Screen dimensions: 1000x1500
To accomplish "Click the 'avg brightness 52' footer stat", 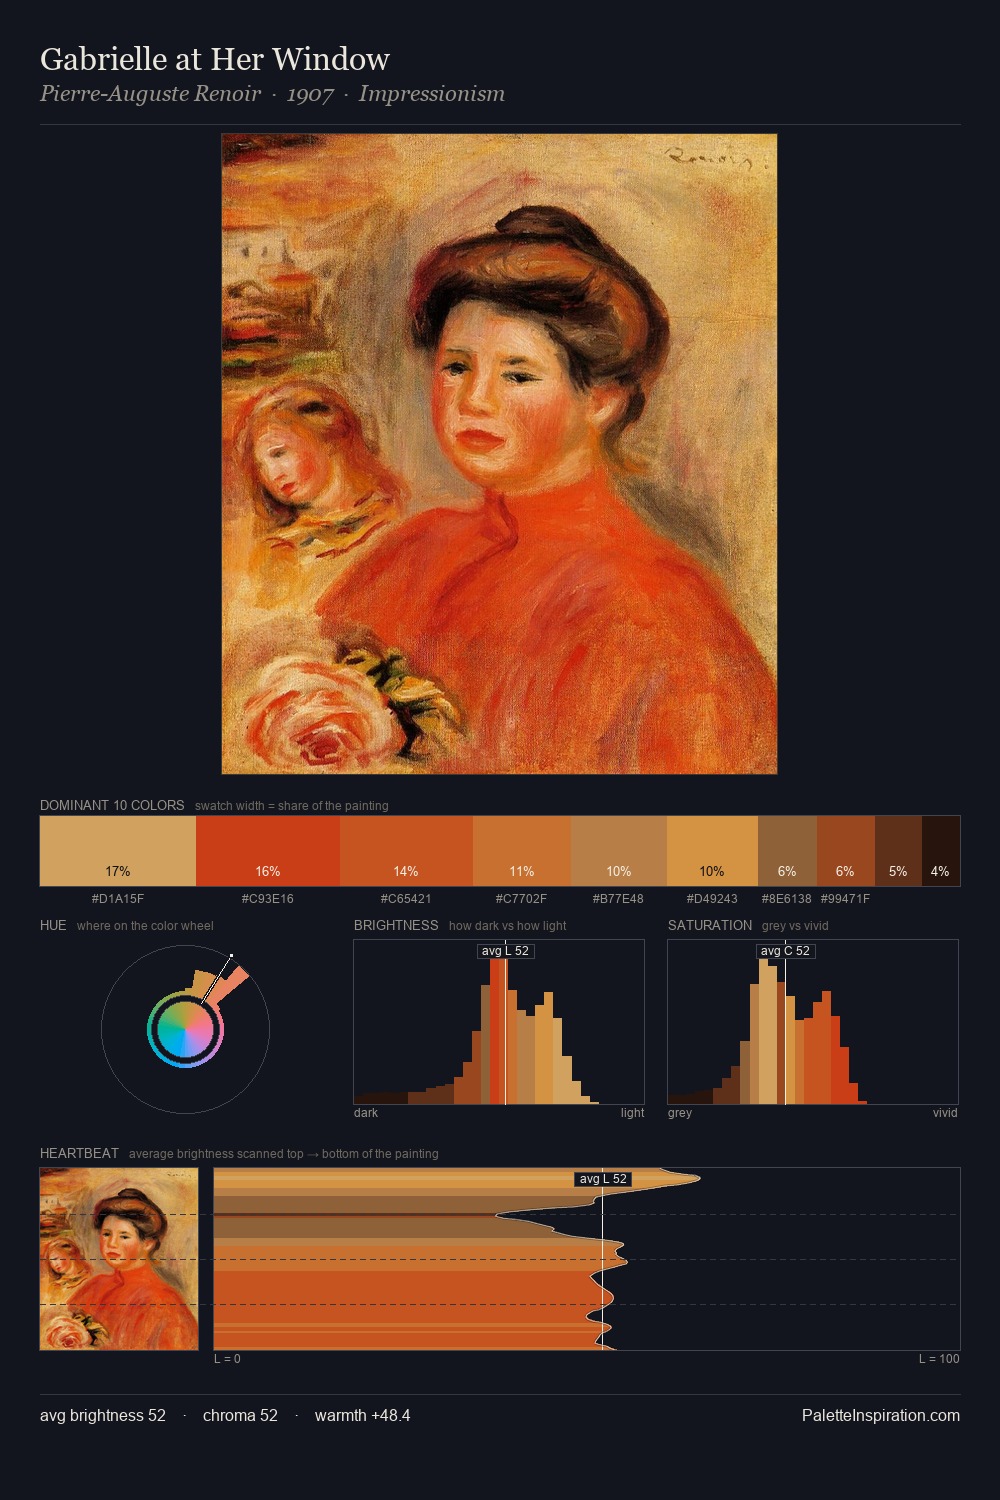I will [103, 1415].
